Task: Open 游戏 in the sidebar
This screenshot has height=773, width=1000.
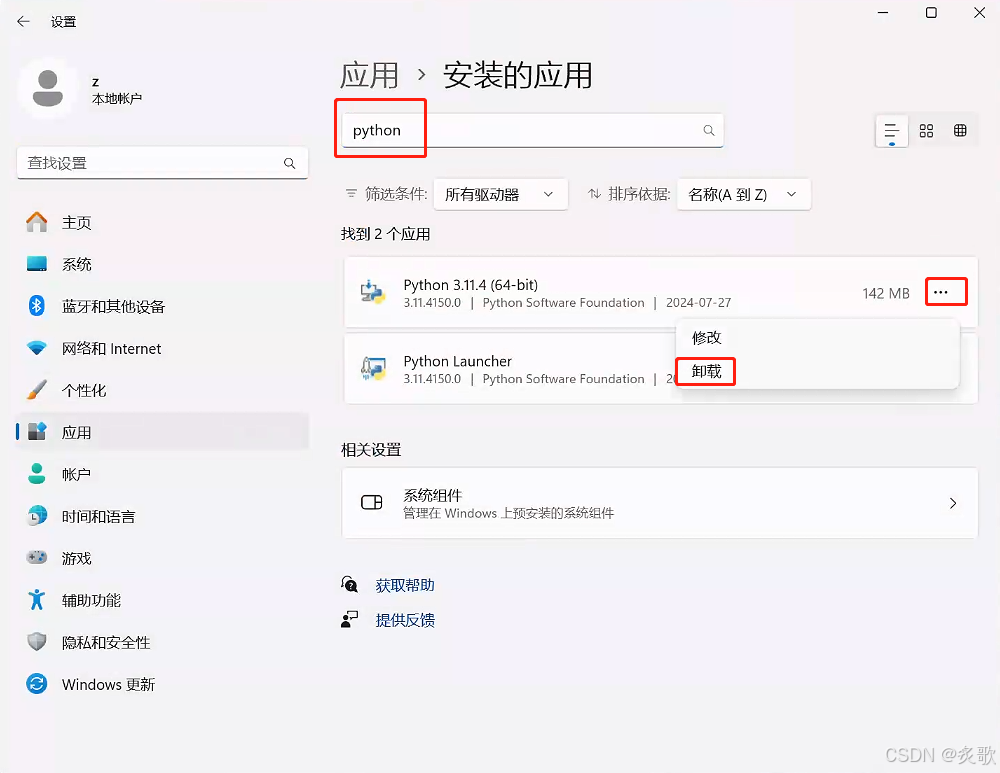Action: pos(163,558)
